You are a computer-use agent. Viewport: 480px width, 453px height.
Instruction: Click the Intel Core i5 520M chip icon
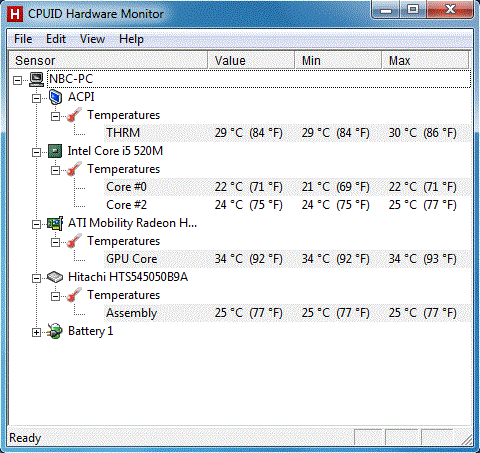click(55, 151)
